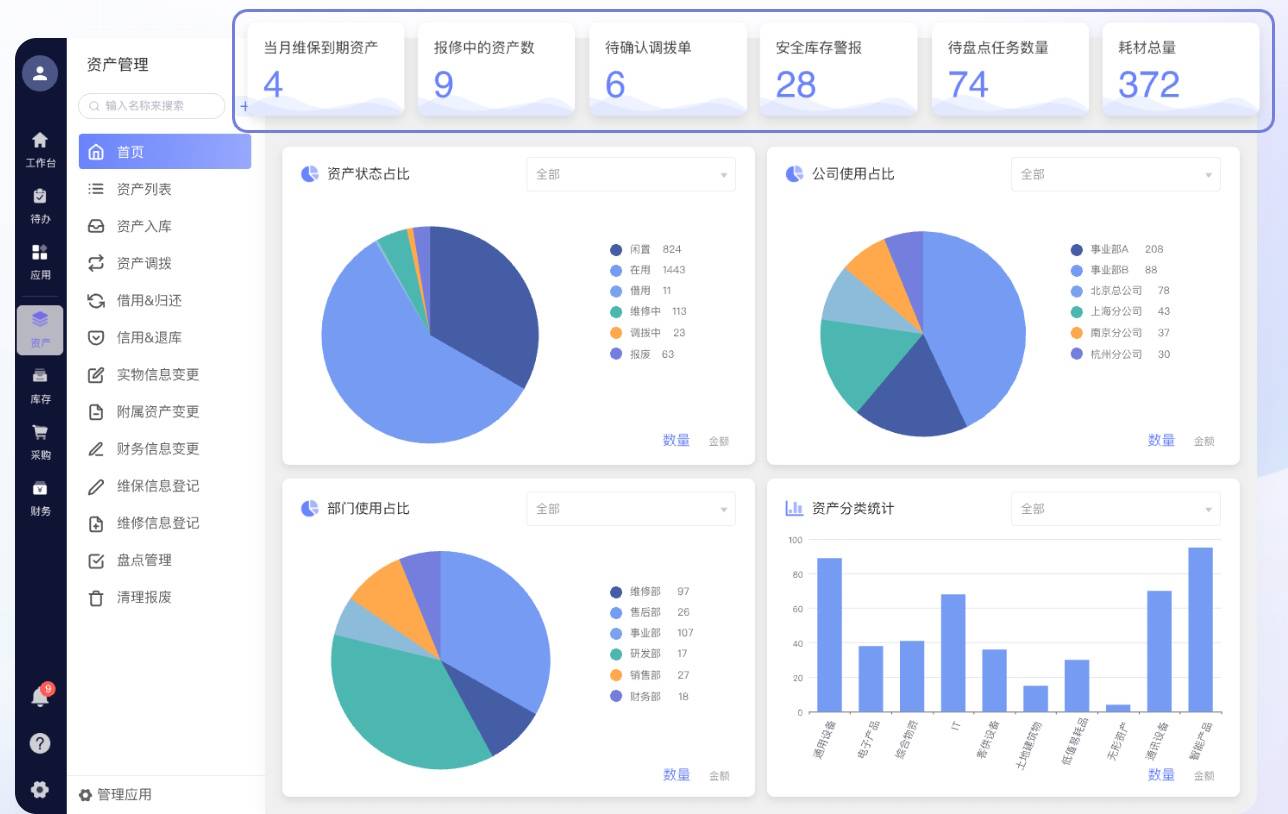
Task: Open the settings gear in dark sidebar
Action: pos(40,789)
